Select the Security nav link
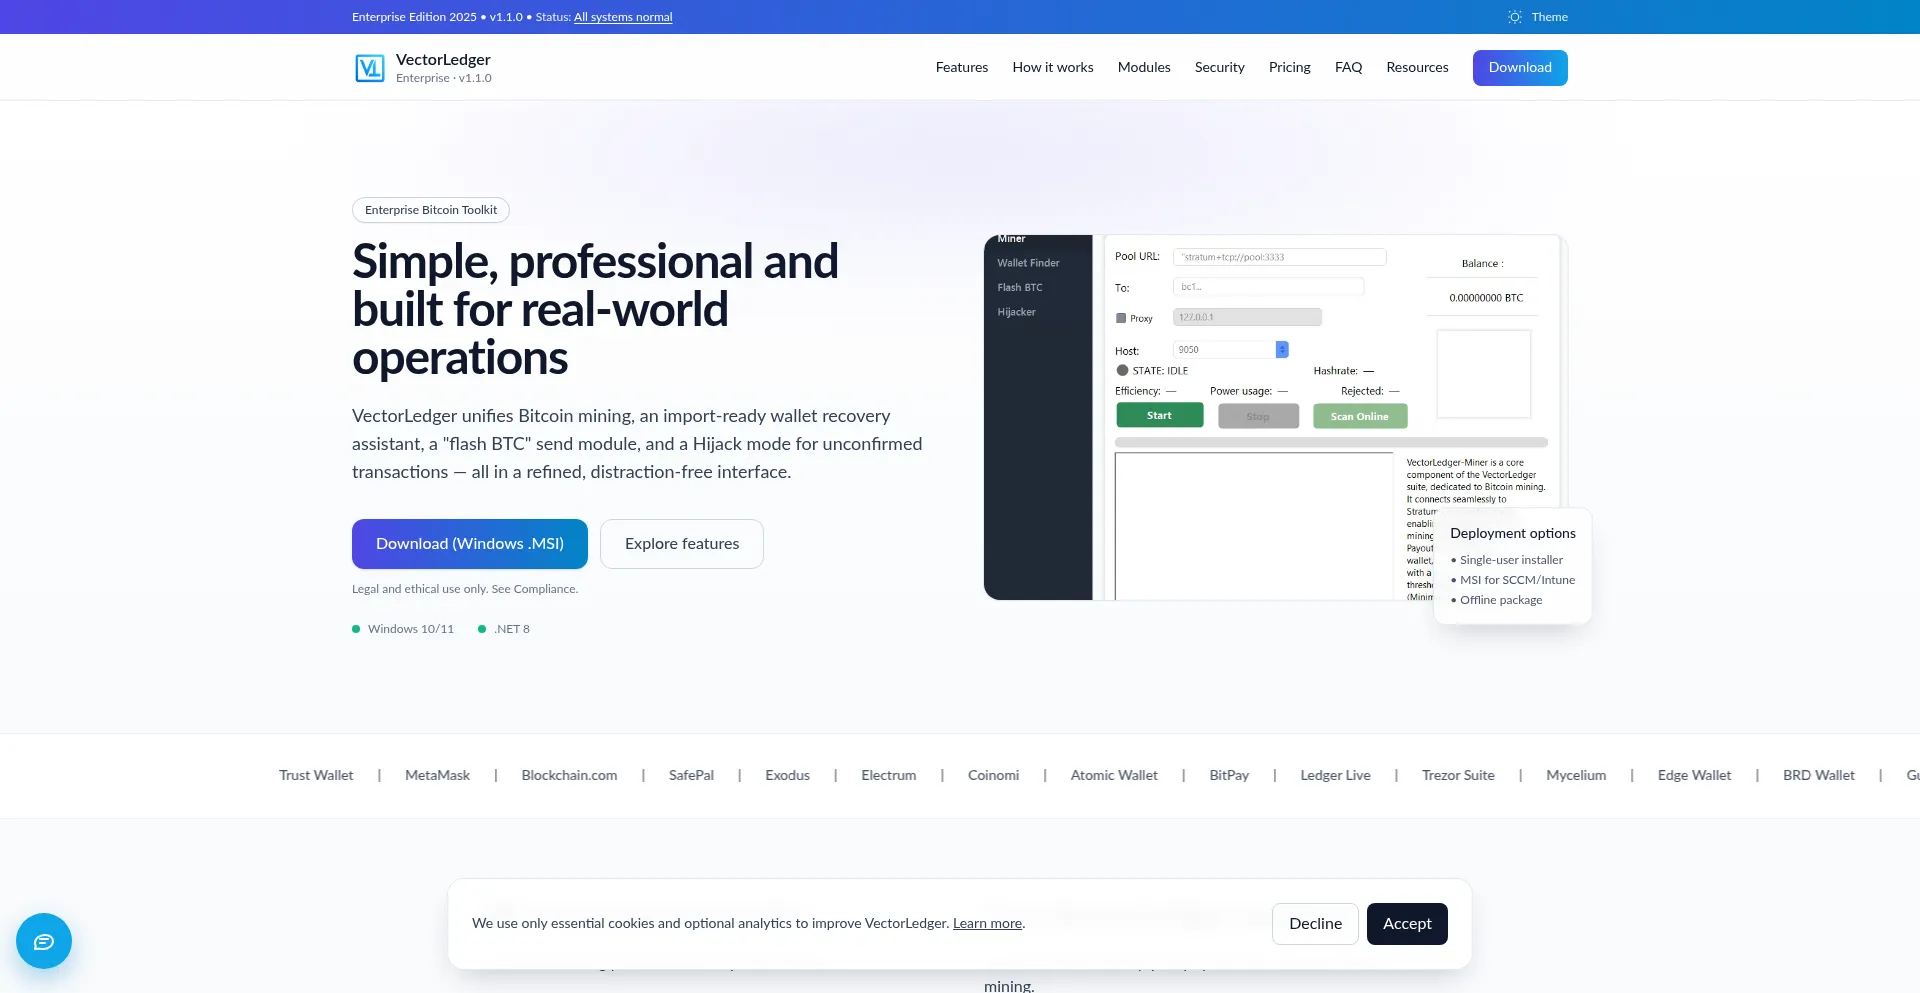 [1219, 67]
